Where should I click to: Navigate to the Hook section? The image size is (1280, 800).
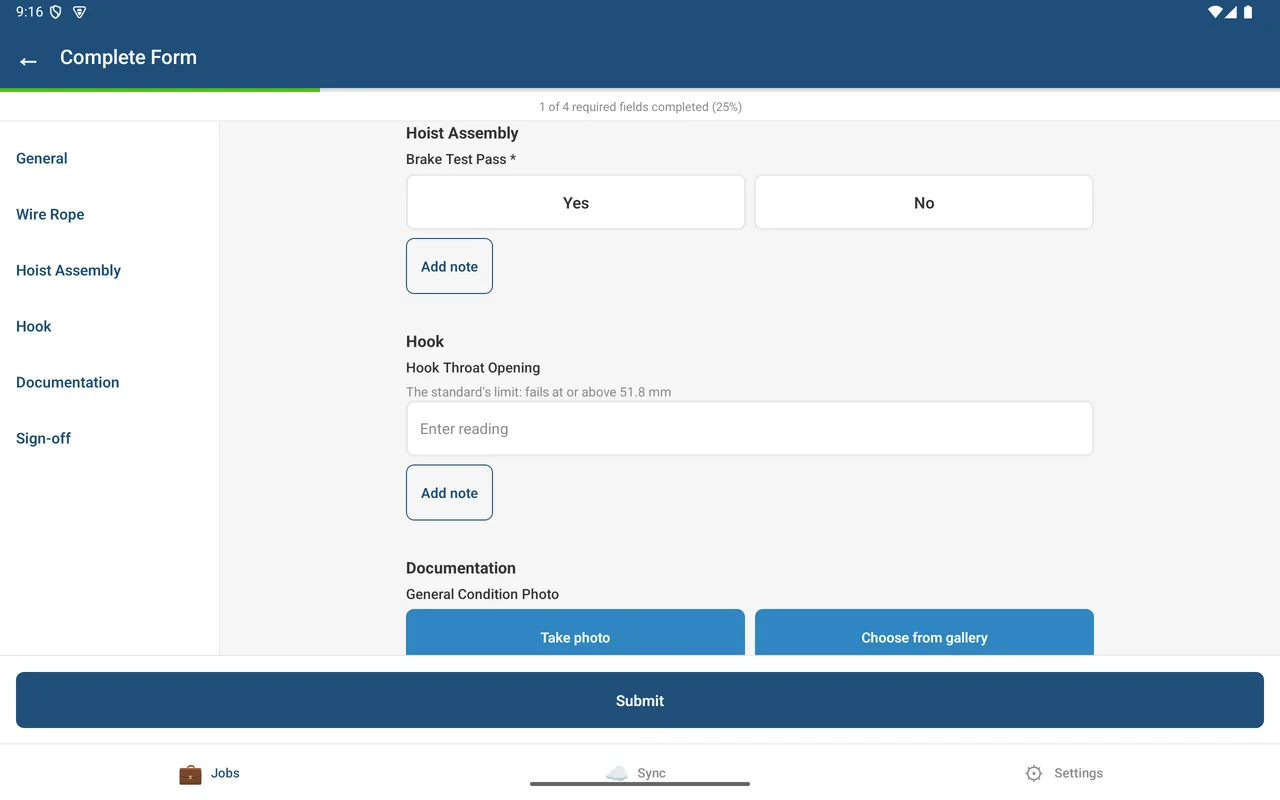pyautogui.click(x=34, y=326)
